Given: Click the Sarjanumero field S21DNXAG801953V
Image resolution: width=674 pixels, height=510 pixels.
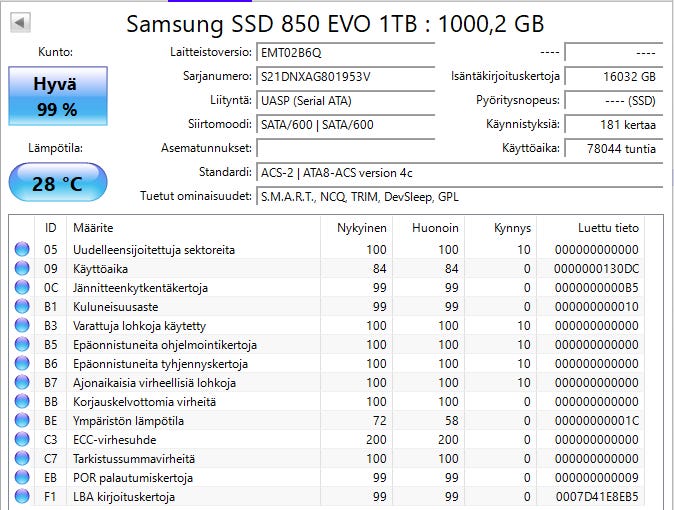Looking at the screenshot, I should coord(346,77).
